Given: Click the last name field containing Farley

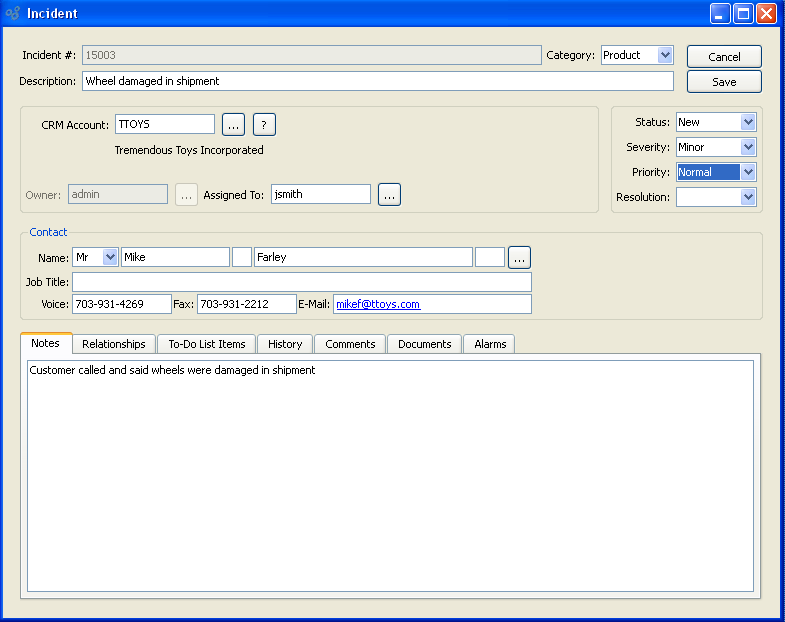Looking at the screenshot, I should [363, 257].
